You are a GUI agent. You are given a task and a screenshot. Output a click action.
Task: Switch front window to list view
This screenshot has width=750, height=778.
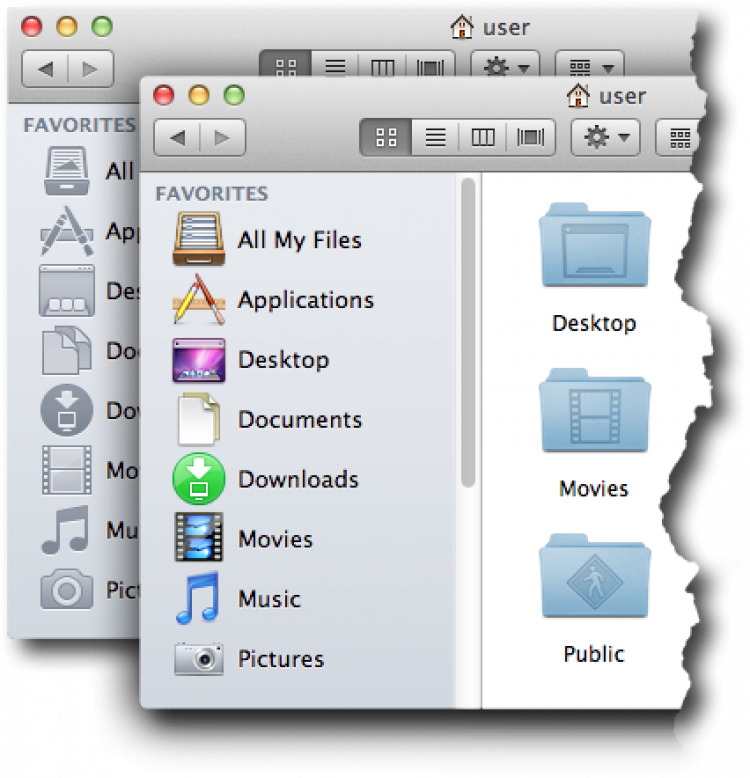point(435,137)
